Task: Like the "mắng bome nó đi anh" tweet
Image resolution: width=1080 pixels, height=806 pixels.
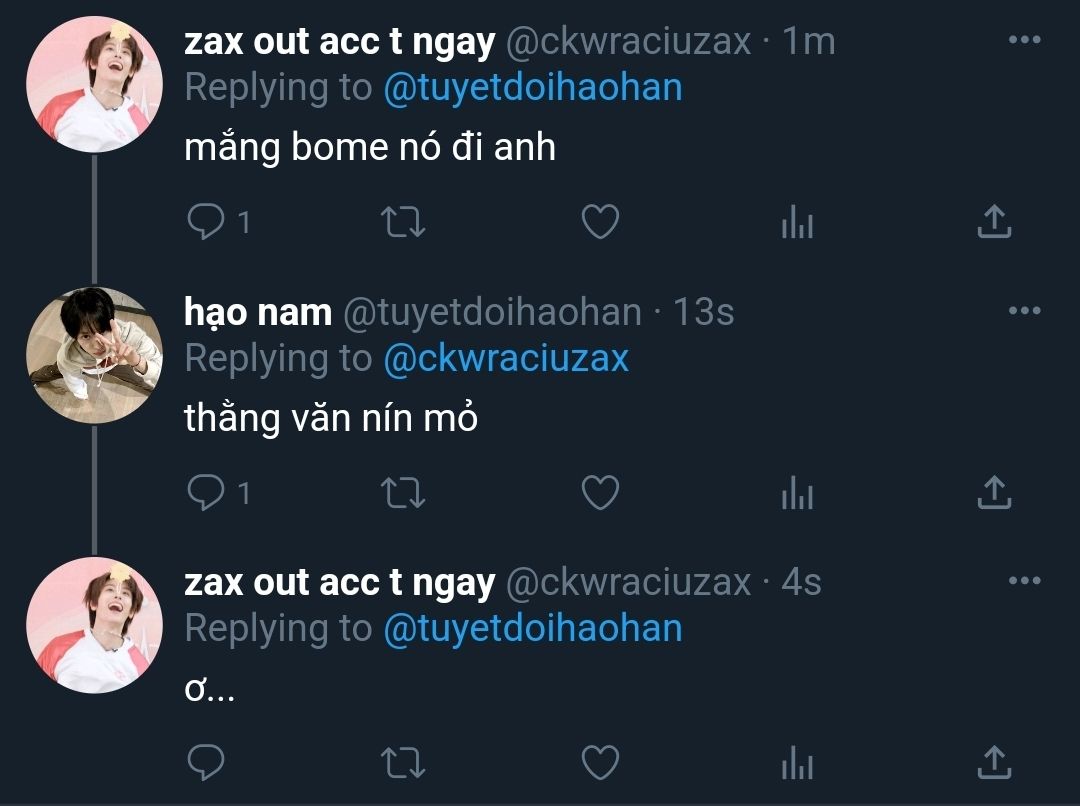Action: (601, 222)
